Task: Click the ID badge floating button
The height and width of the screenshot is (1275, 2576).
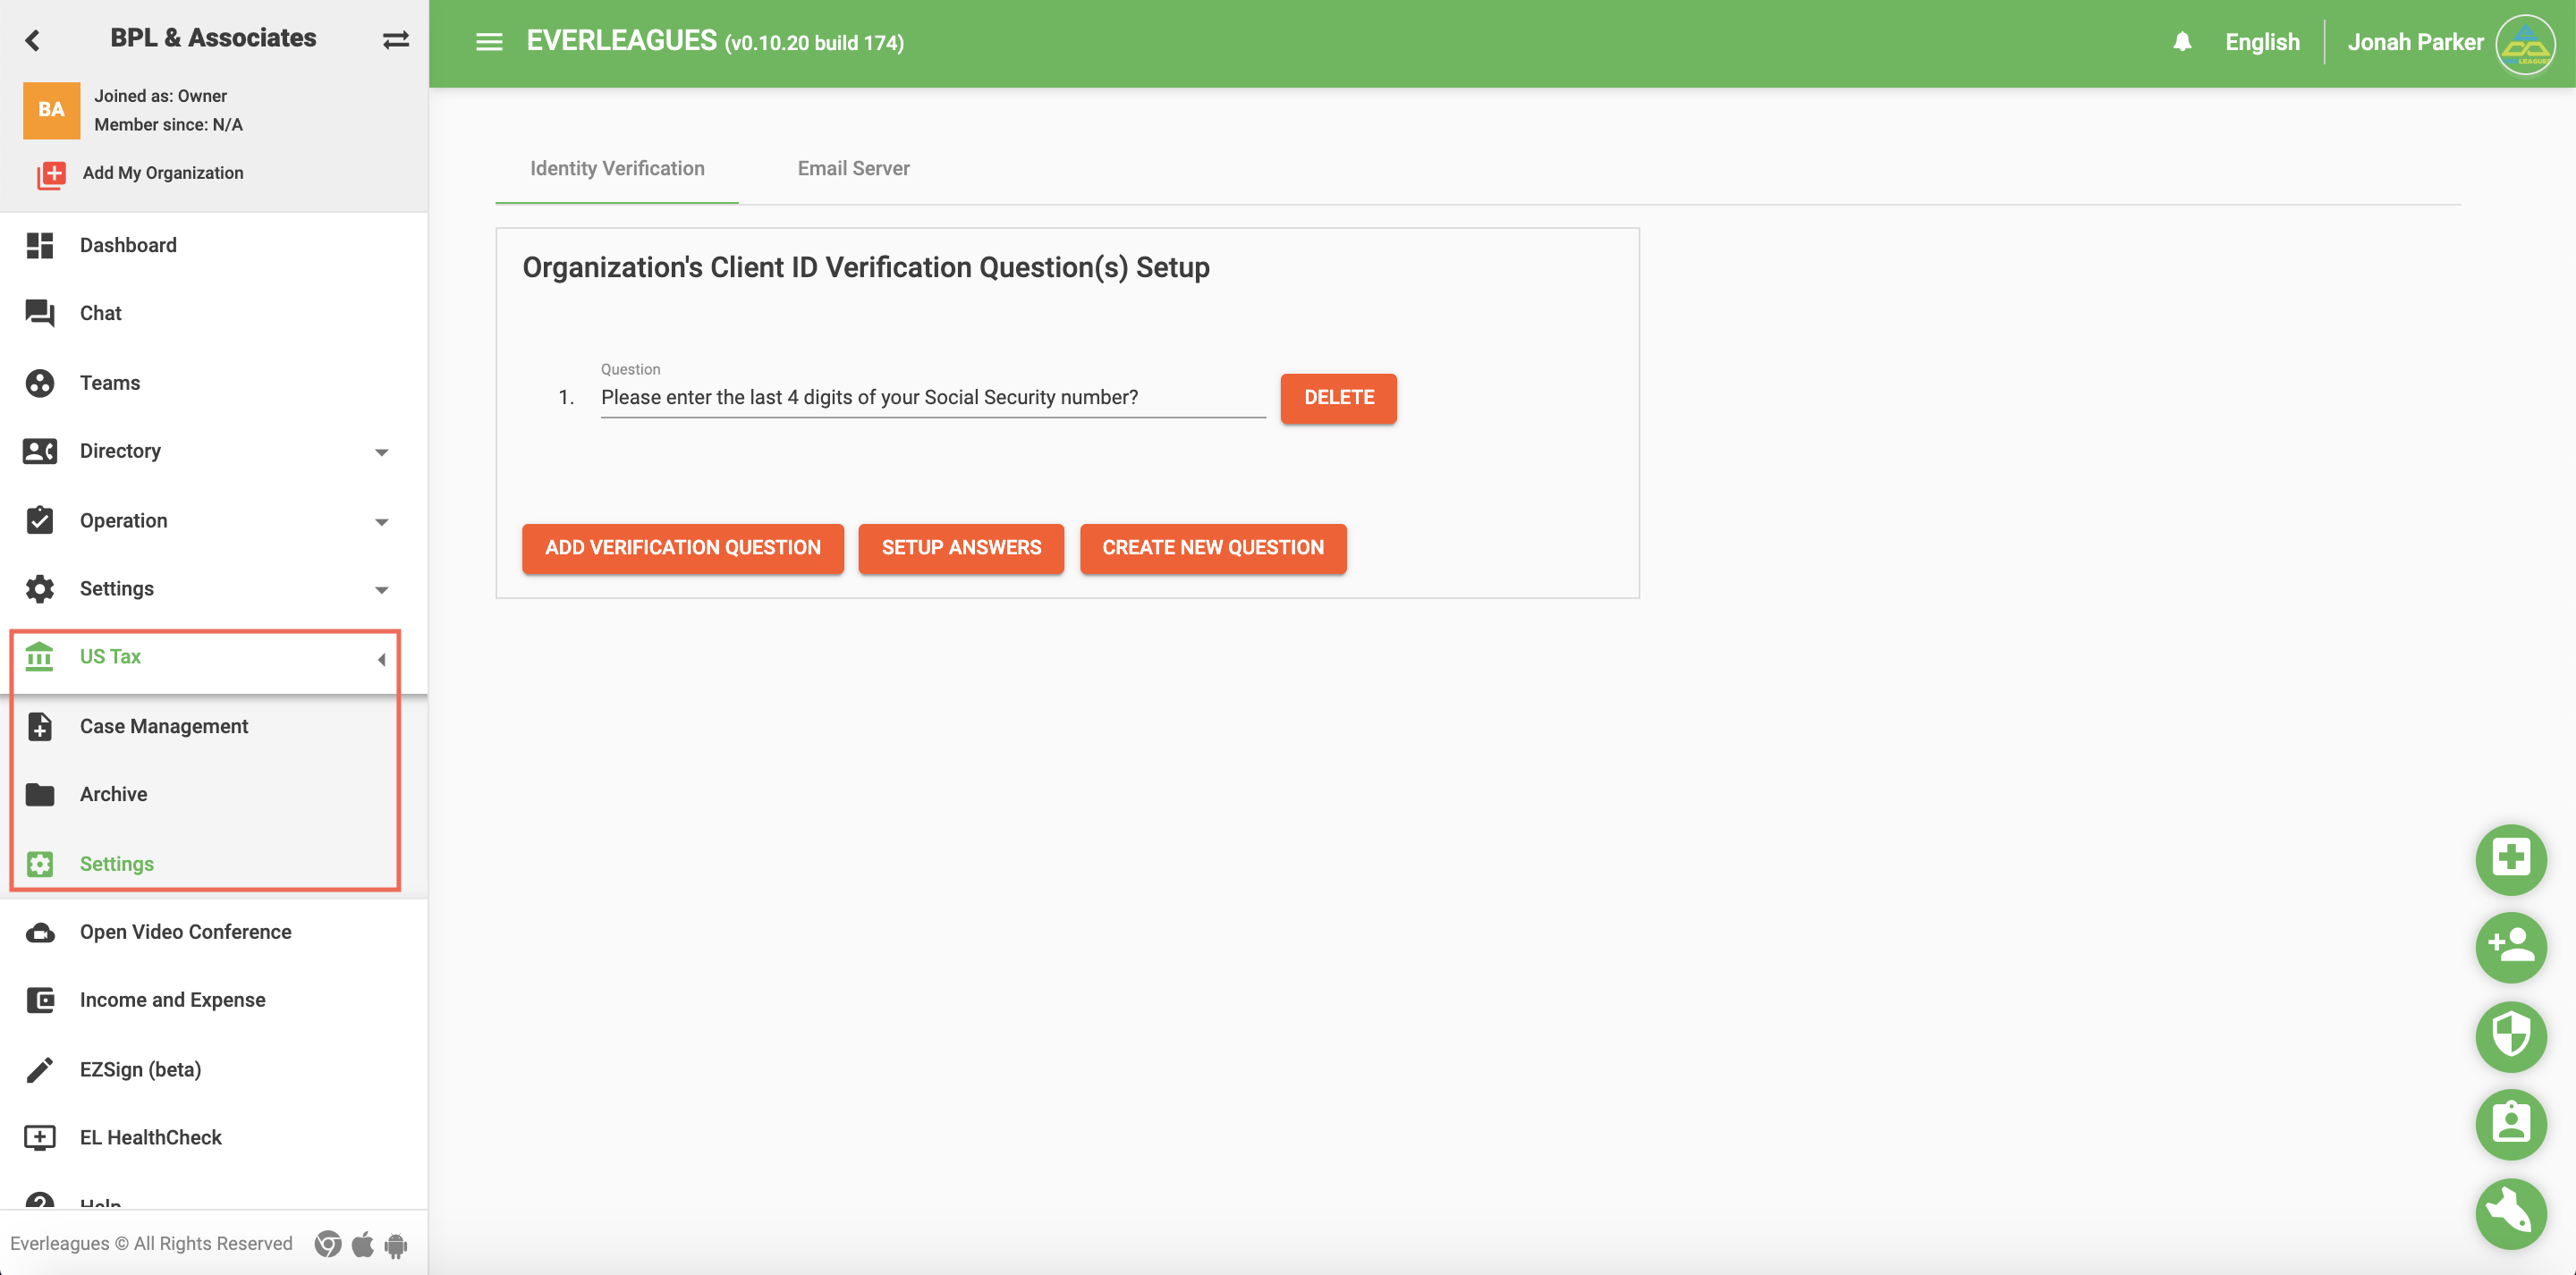Action: (2510, 1124)
